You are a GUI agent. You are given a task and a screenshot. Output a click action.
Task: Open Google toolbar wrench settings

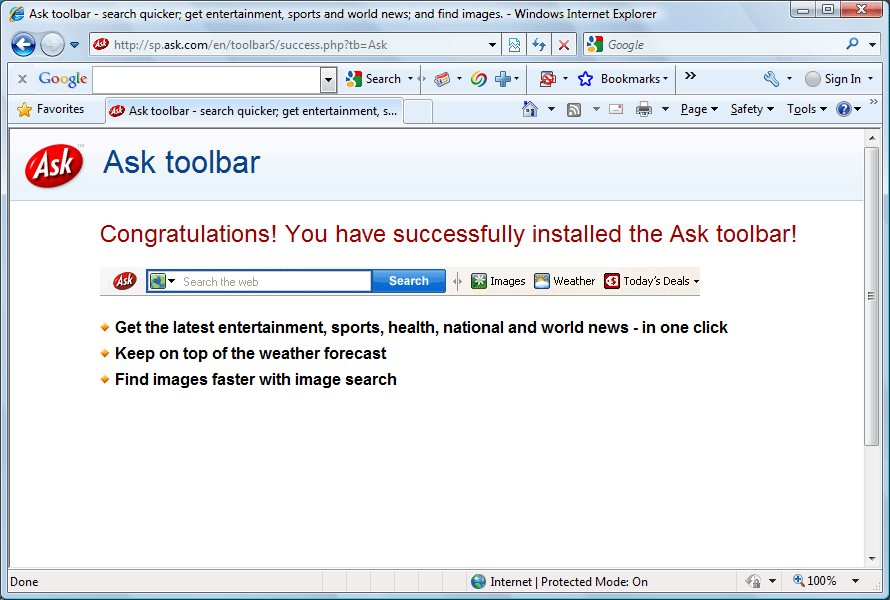pyautogui.click(x=771, y=79)
